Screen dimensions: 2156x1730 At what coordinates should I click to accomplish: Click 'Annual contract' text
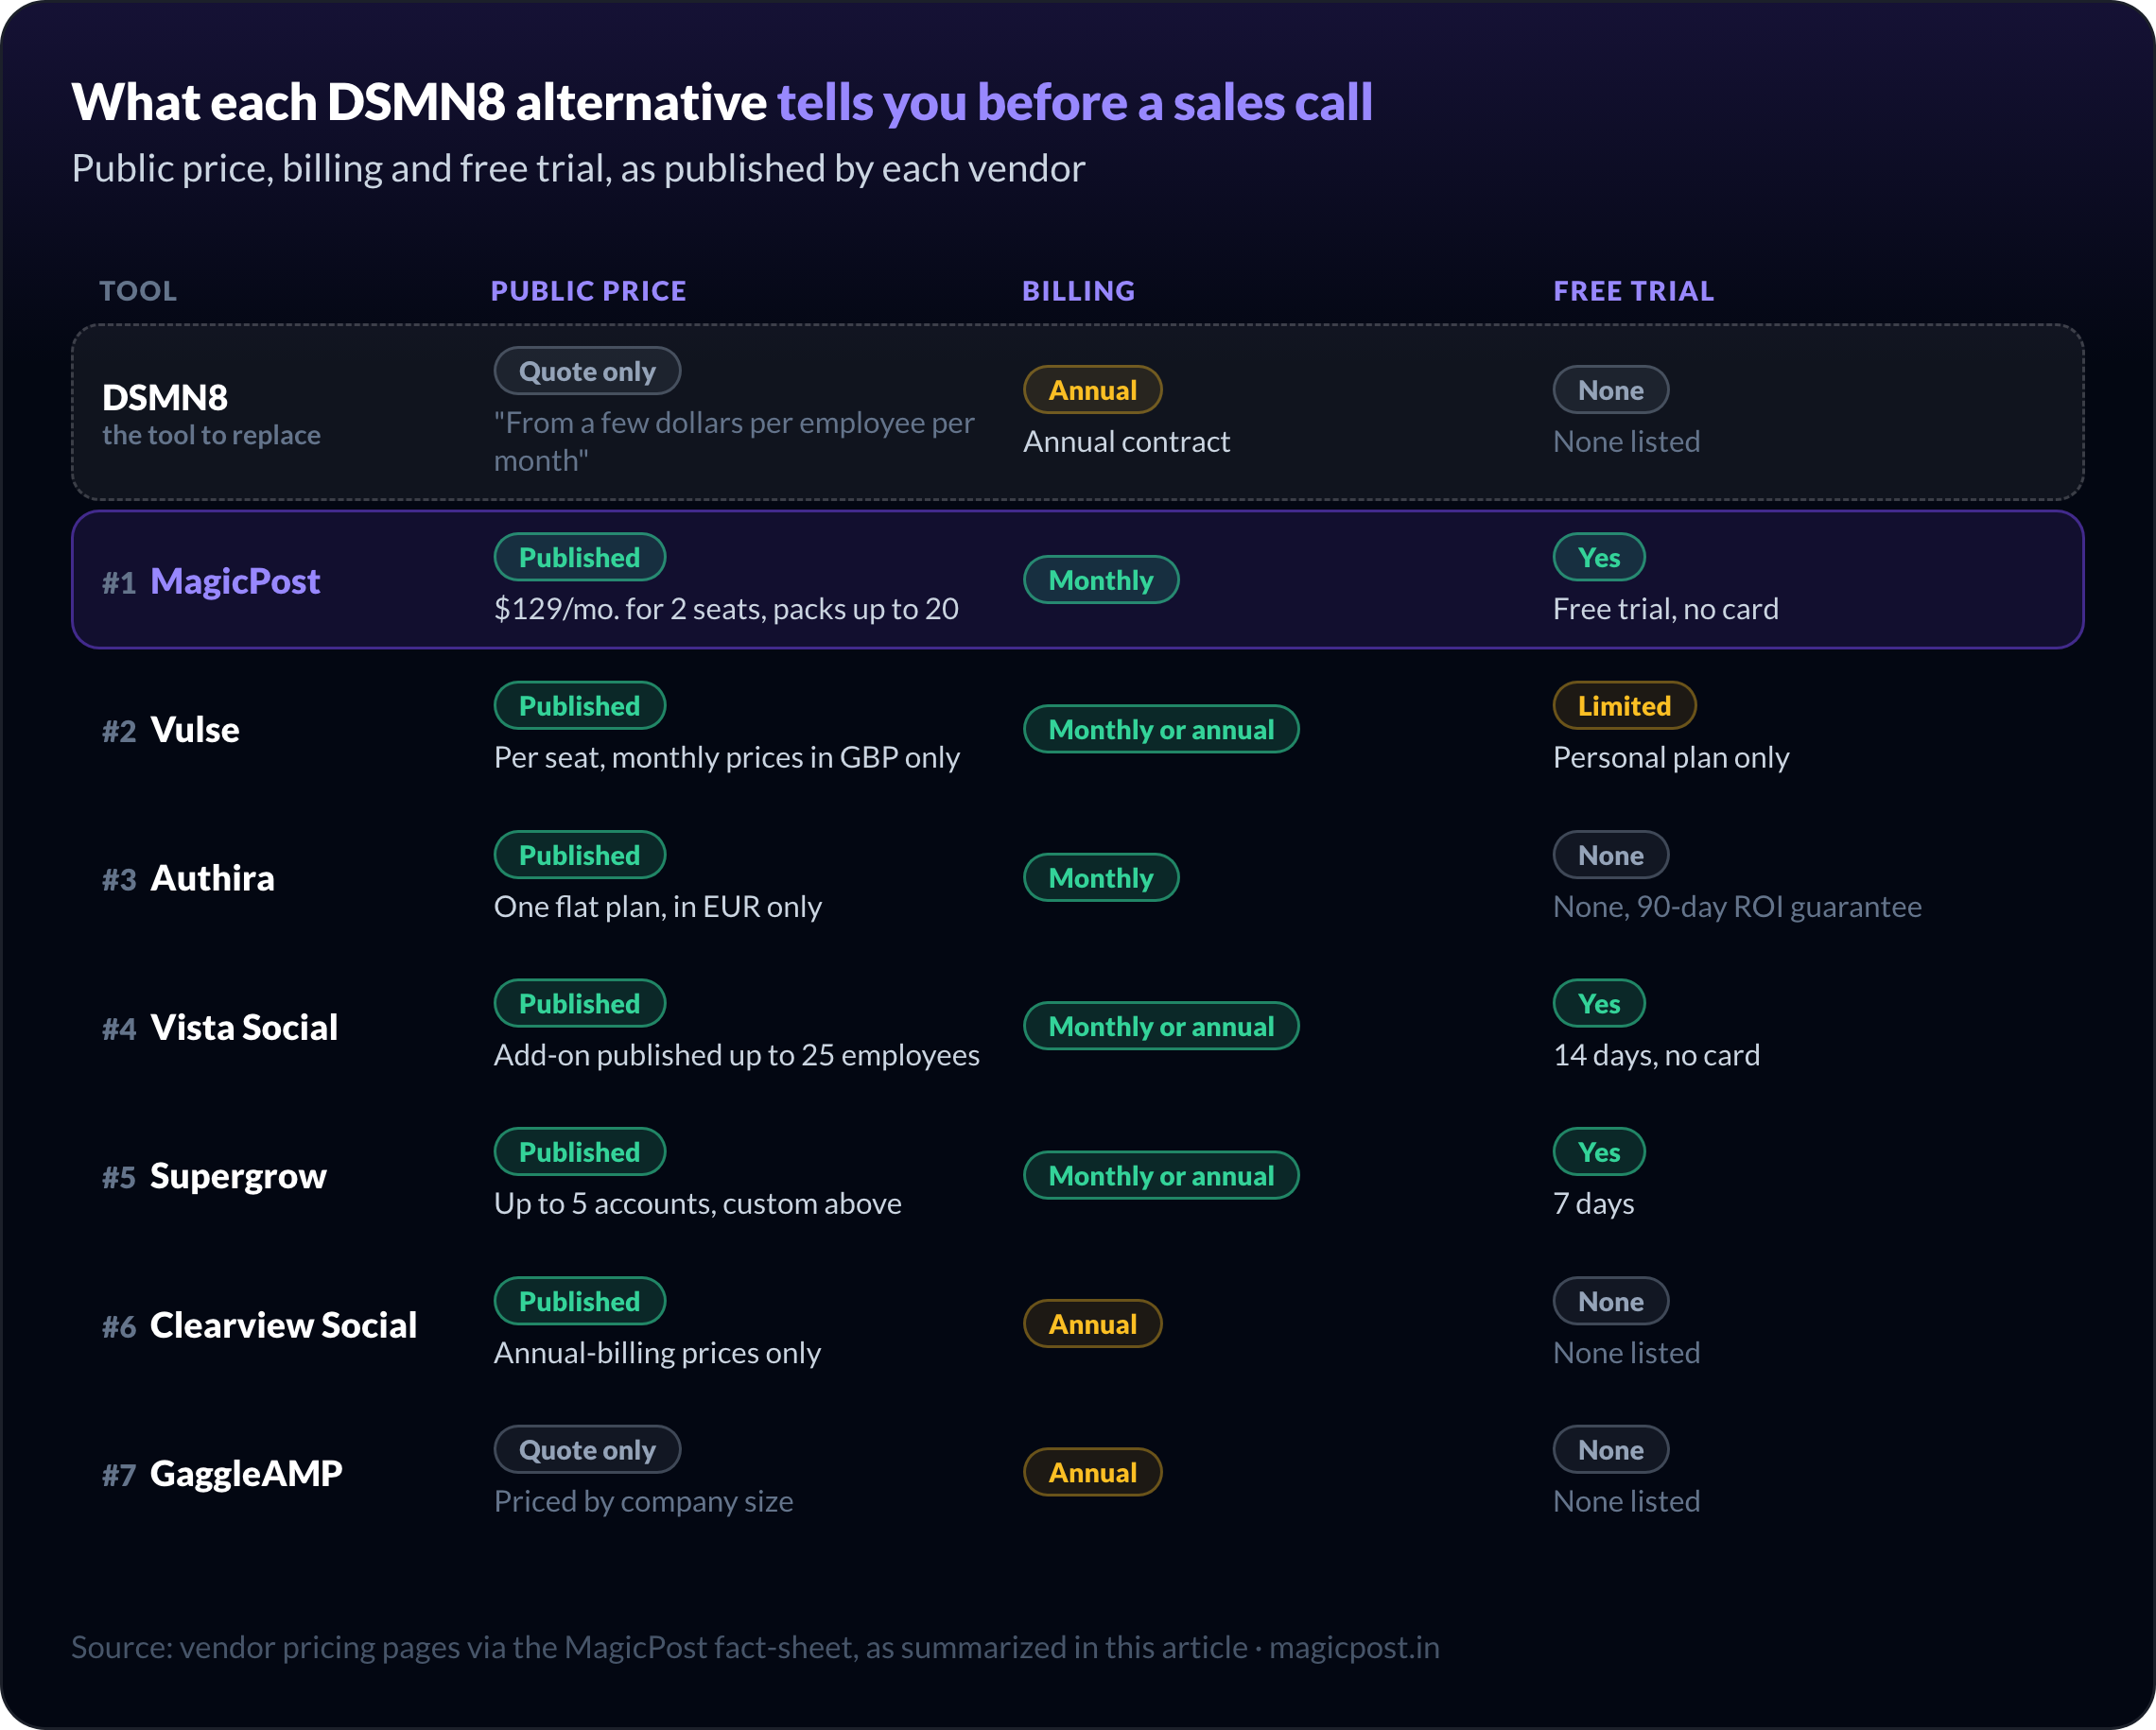1126,441
